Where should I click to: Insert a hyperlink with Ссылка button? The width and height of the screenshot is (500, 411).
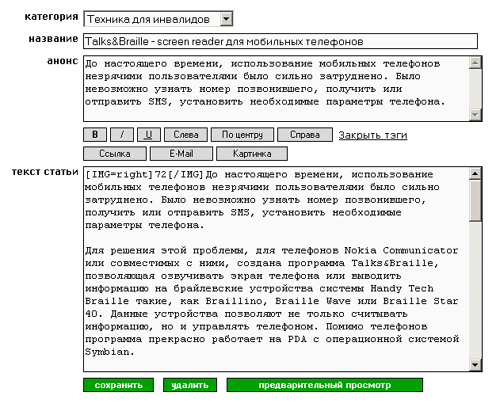[115, 154]
